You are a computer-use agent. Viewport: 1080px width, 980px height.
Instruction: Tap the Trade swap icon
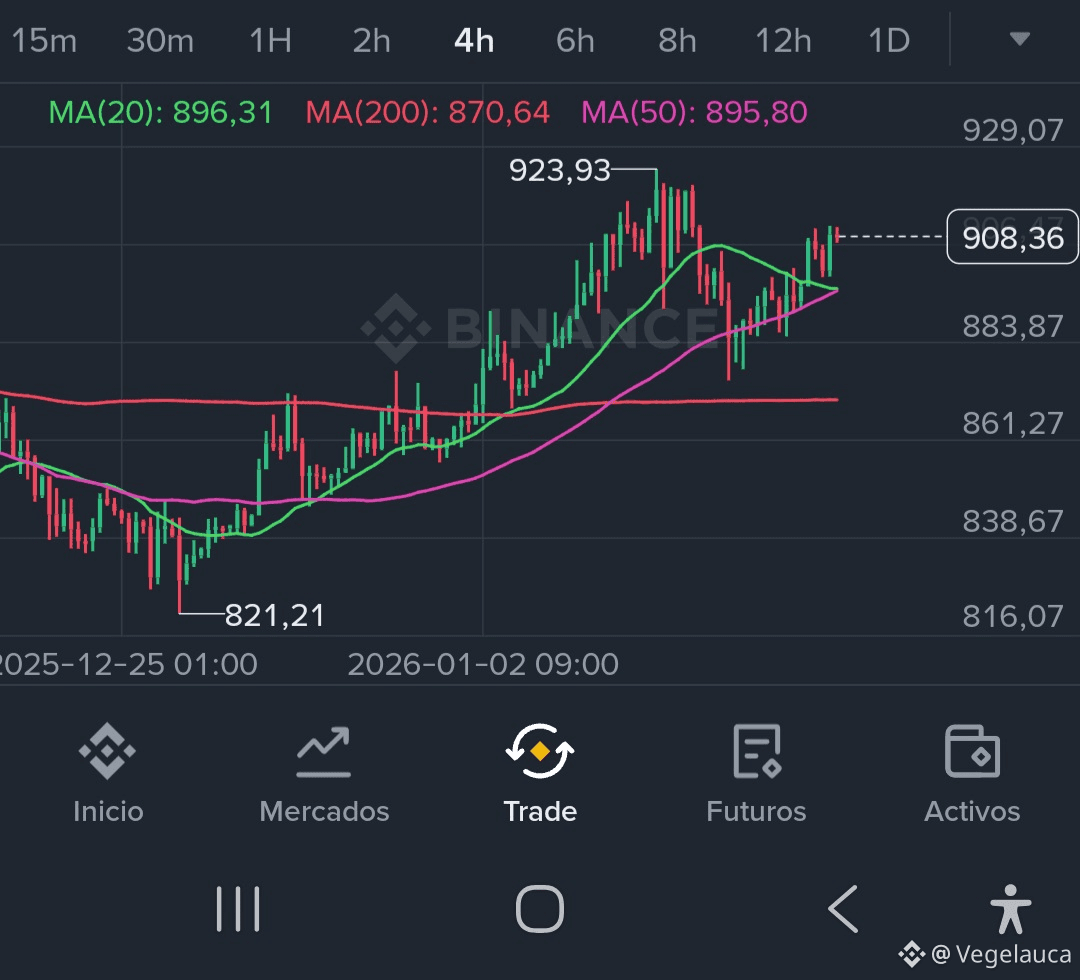(x=540, y=753)
